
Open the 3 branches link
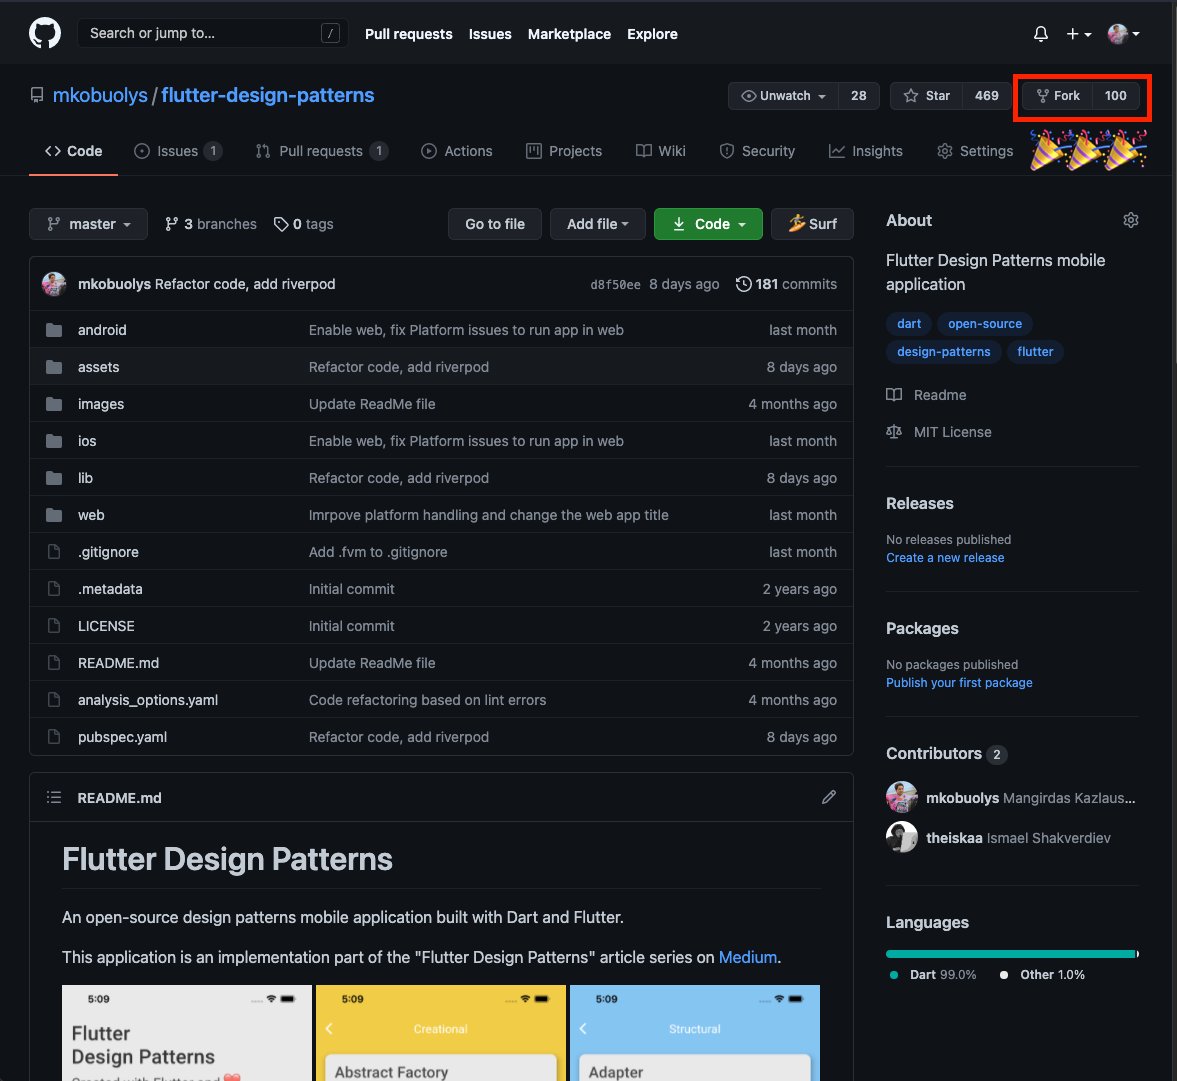point(211,224)
